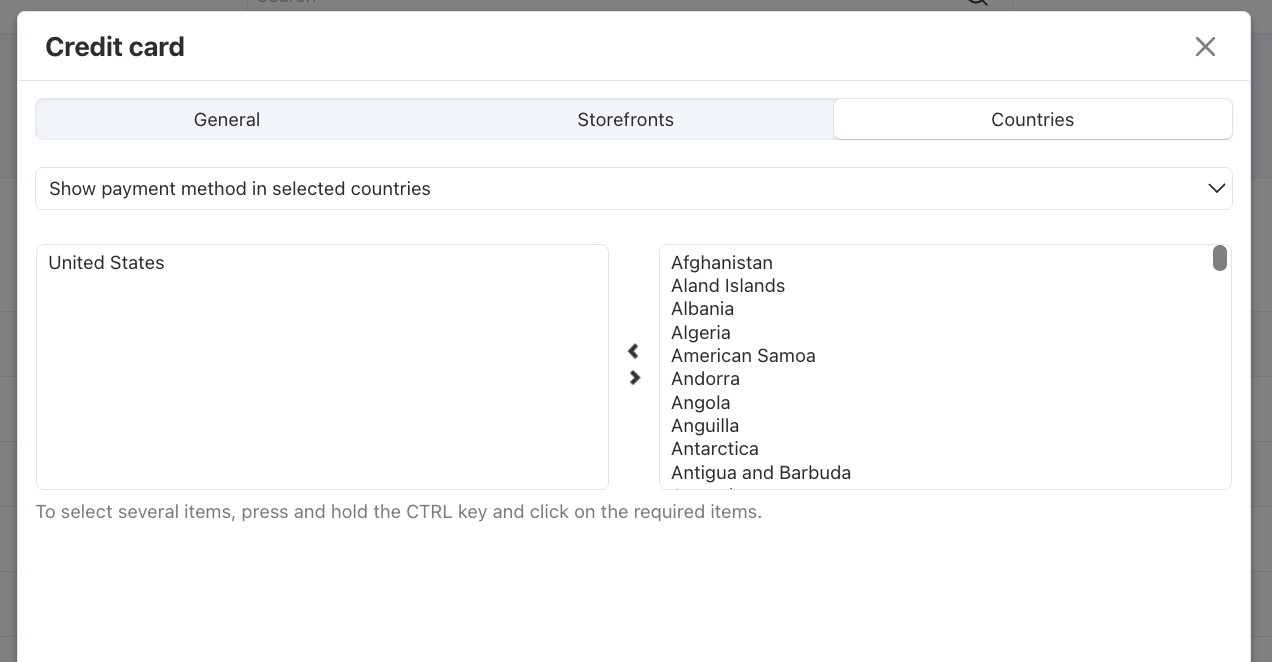The width and height of the screenshot is (1272, 662).
Task: Close the Credit card dialog
Action: tap(1205, 46)
